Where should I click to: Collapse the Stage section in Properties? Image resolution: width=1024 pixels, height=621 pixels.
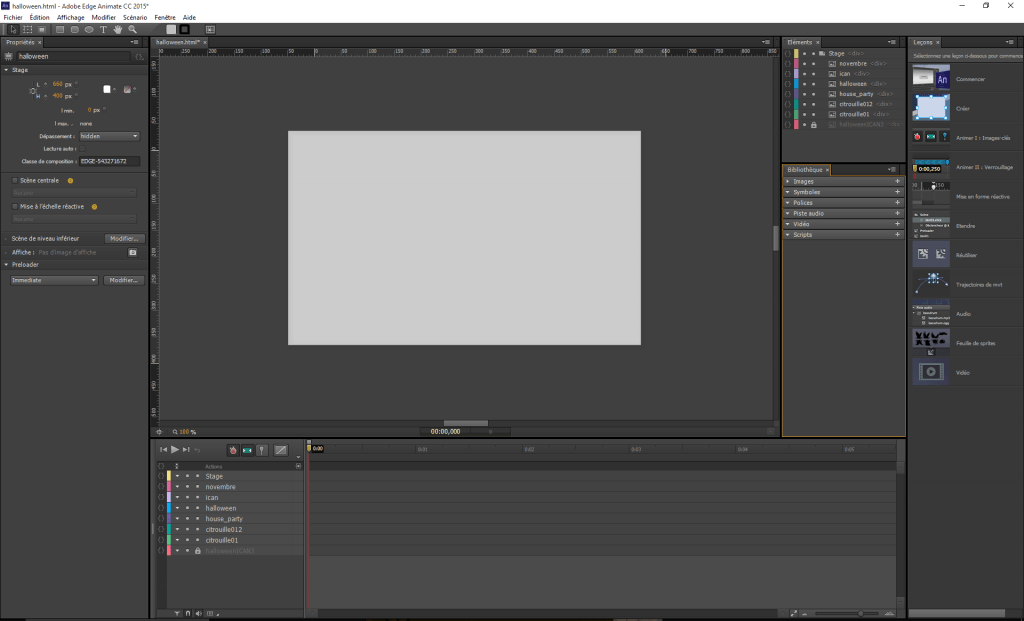pyautogui.click(x=7, y=70)
